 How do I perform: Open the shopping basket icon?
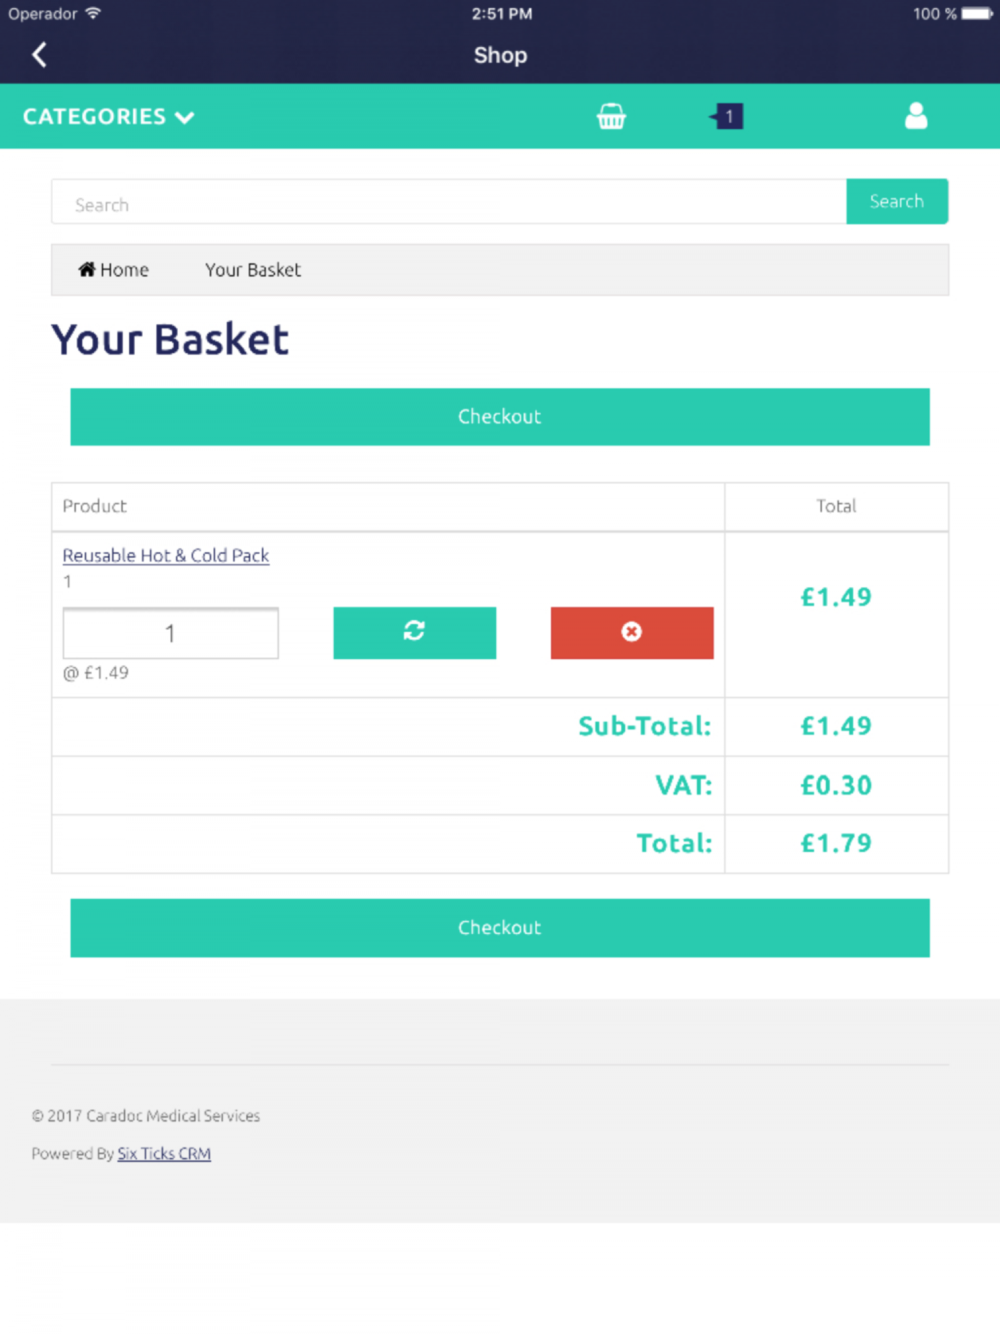click(x=611, y=116)
